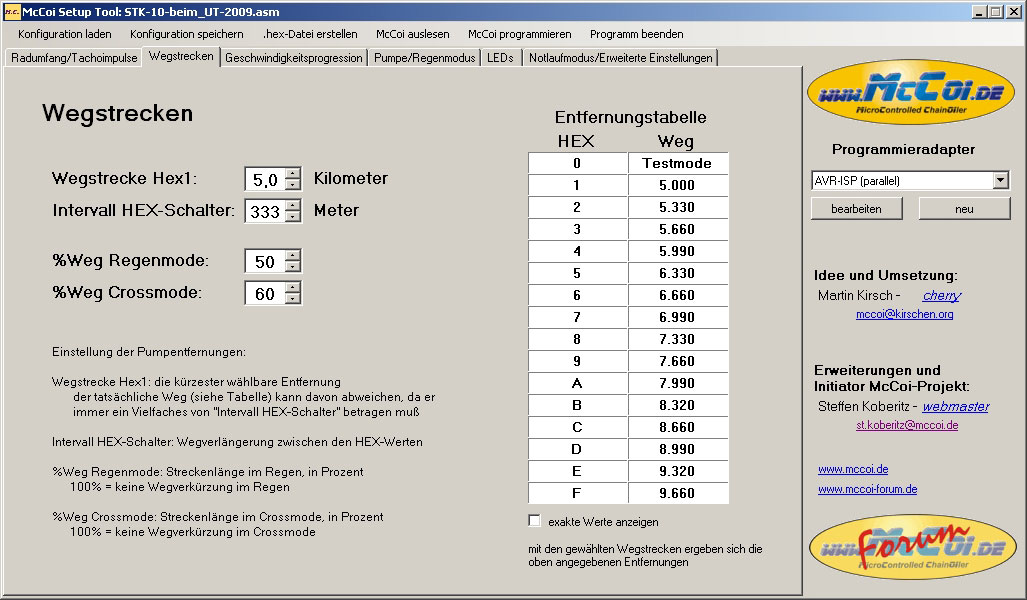Click the Wegstrecke Hex1 input field
Screen dimensions: 1027x600
tap(265, 179)
